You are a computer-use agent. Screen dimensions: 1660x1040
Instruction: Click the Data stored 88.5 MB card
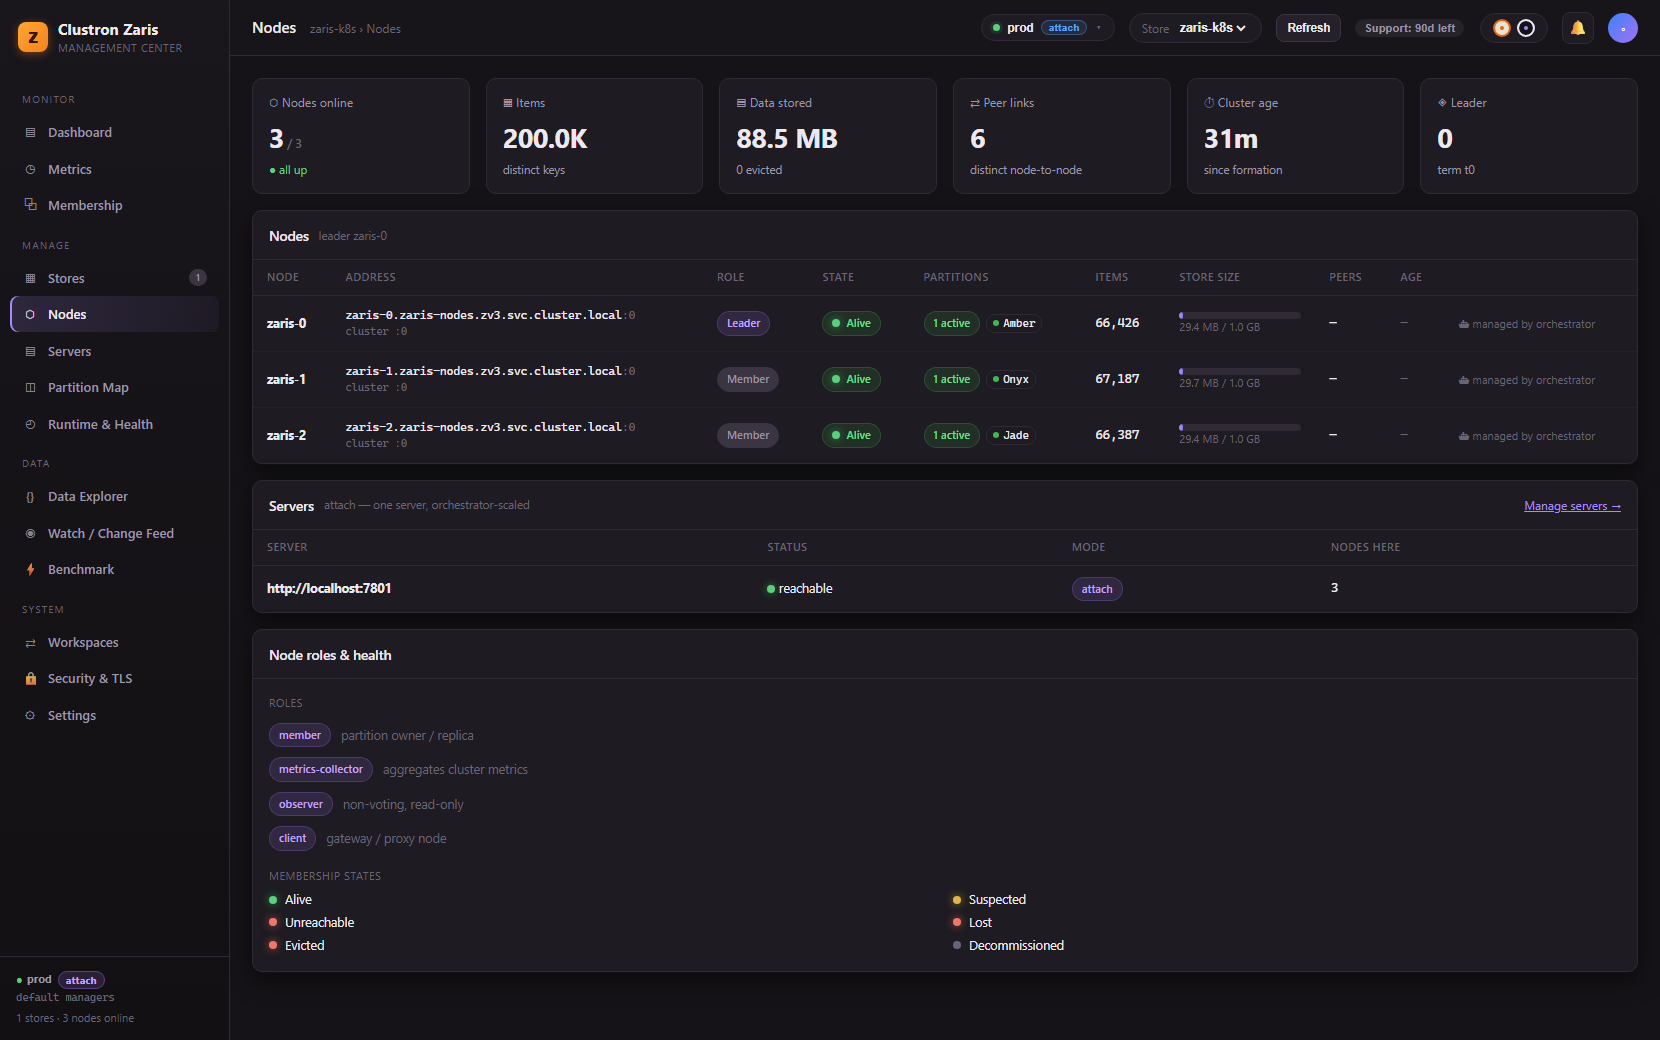(828, 136)
